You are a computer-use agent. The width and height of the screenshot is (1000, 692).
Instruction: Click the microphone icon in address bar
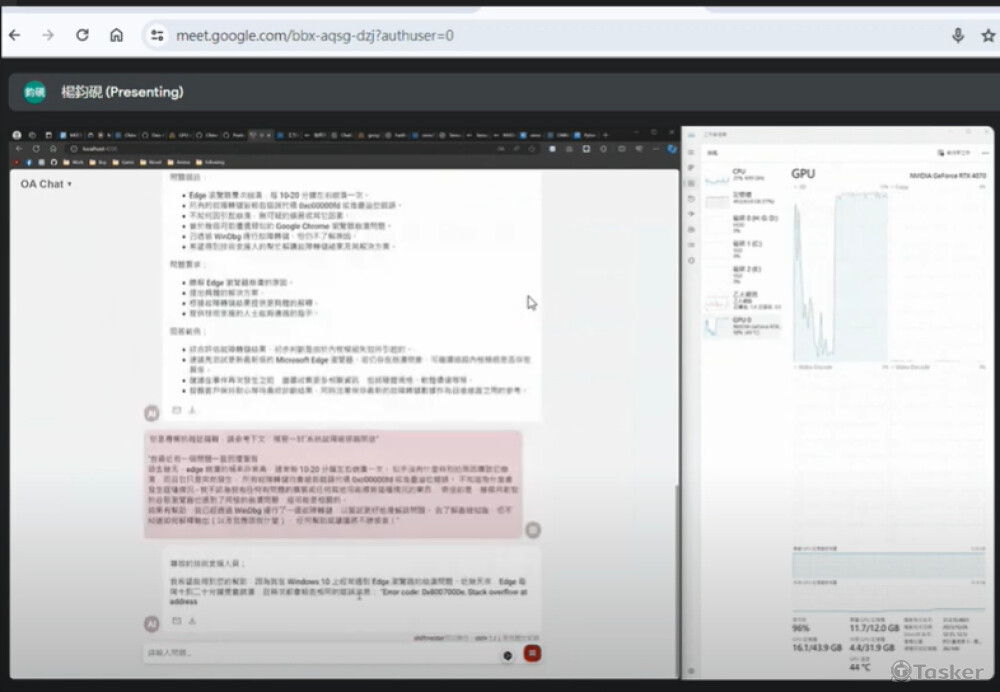click(957, 35)
